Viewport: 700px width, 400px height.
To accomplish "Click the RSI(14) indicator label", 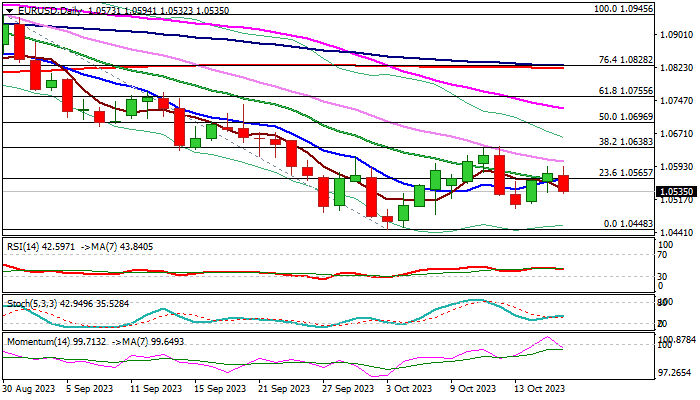I will [x=26, y=243].
